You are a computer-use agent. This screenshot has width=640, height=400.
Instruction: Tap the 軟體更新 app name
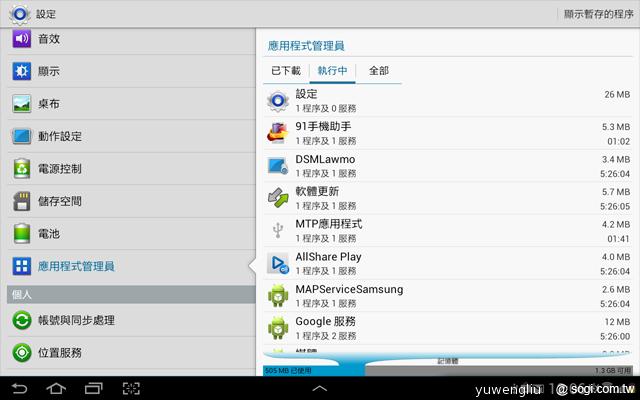pos(317,191)
